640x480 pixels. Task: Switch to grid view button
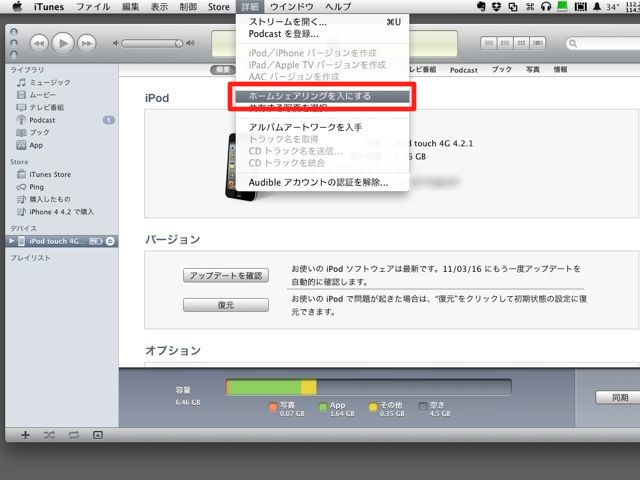pyautogui.click(x=521, y=43)
